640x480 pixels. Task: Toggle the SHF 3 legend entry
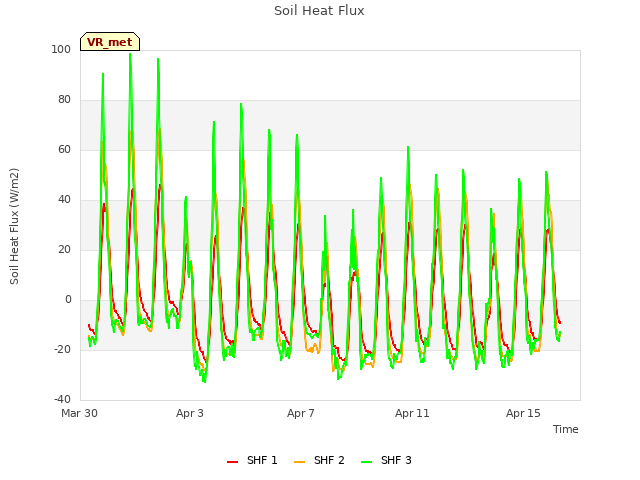(386, 461)
